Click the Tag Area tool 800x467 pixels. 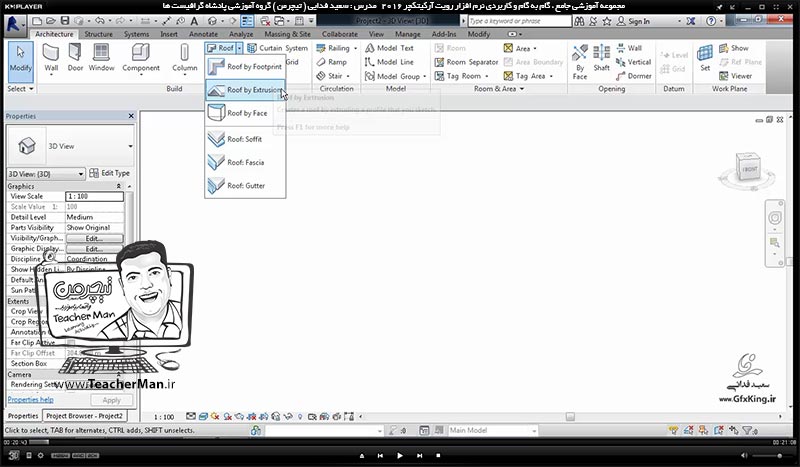point(524,76)
